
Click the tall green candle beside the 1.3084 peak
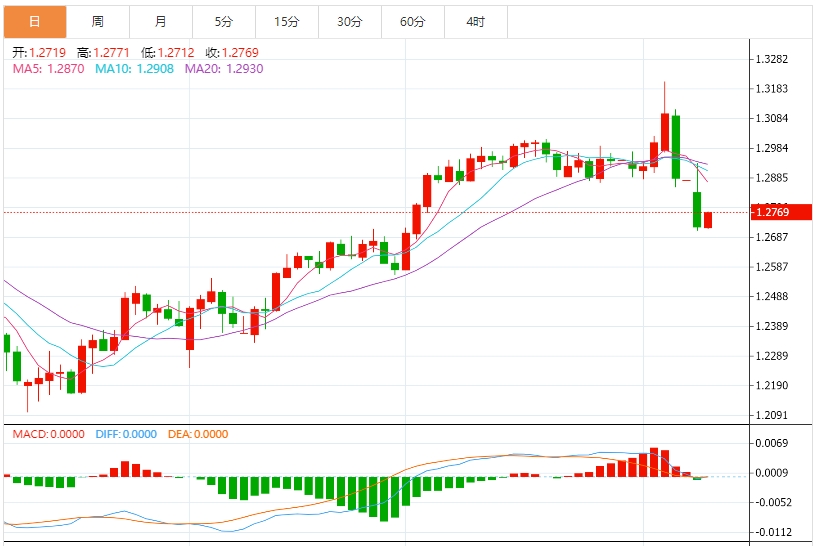point(676,148)
